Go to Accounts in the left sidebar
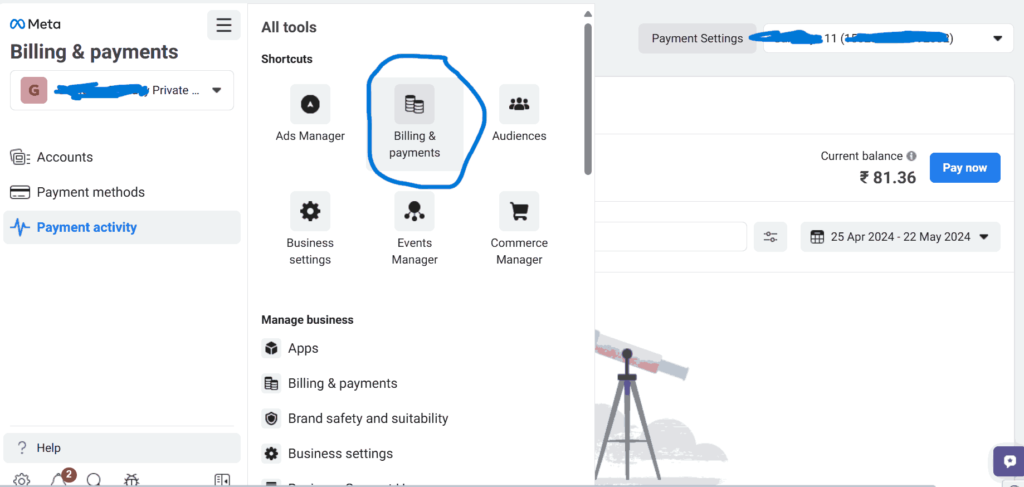The height and width of the screenshot is (487, 1024). (64, 157)
